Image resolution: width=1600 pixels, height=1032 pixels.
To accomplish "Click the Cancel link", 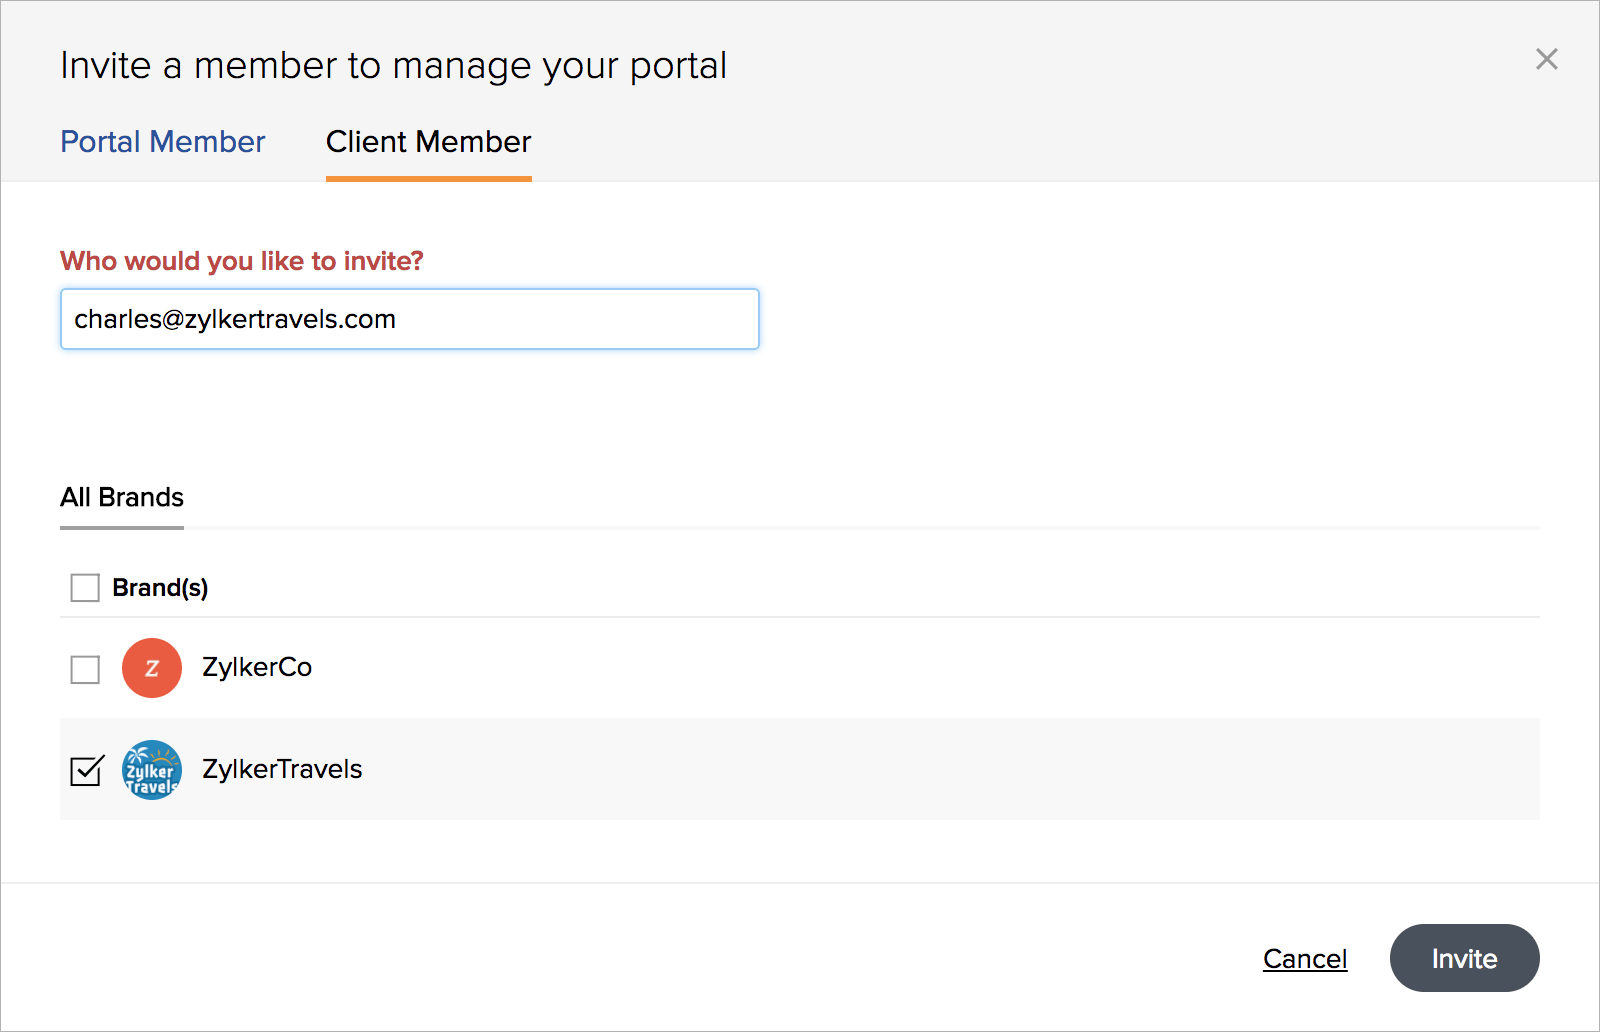I will click(1305, 959).
